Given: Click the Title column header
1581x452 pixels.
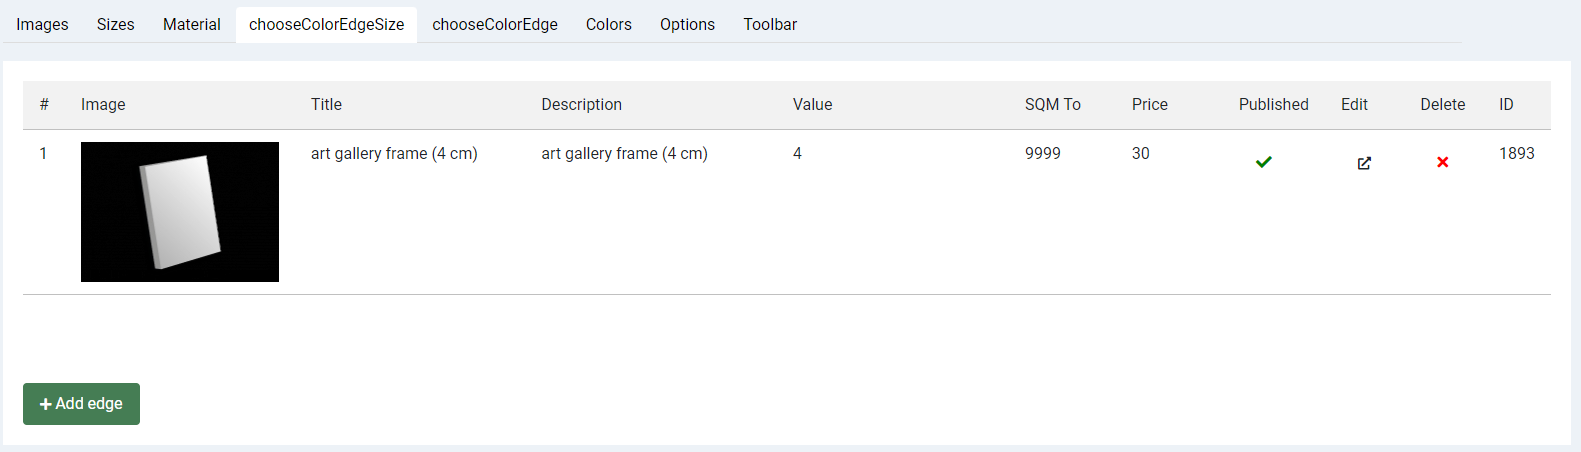Looking at the screenshot, I should tap(326, 104).
